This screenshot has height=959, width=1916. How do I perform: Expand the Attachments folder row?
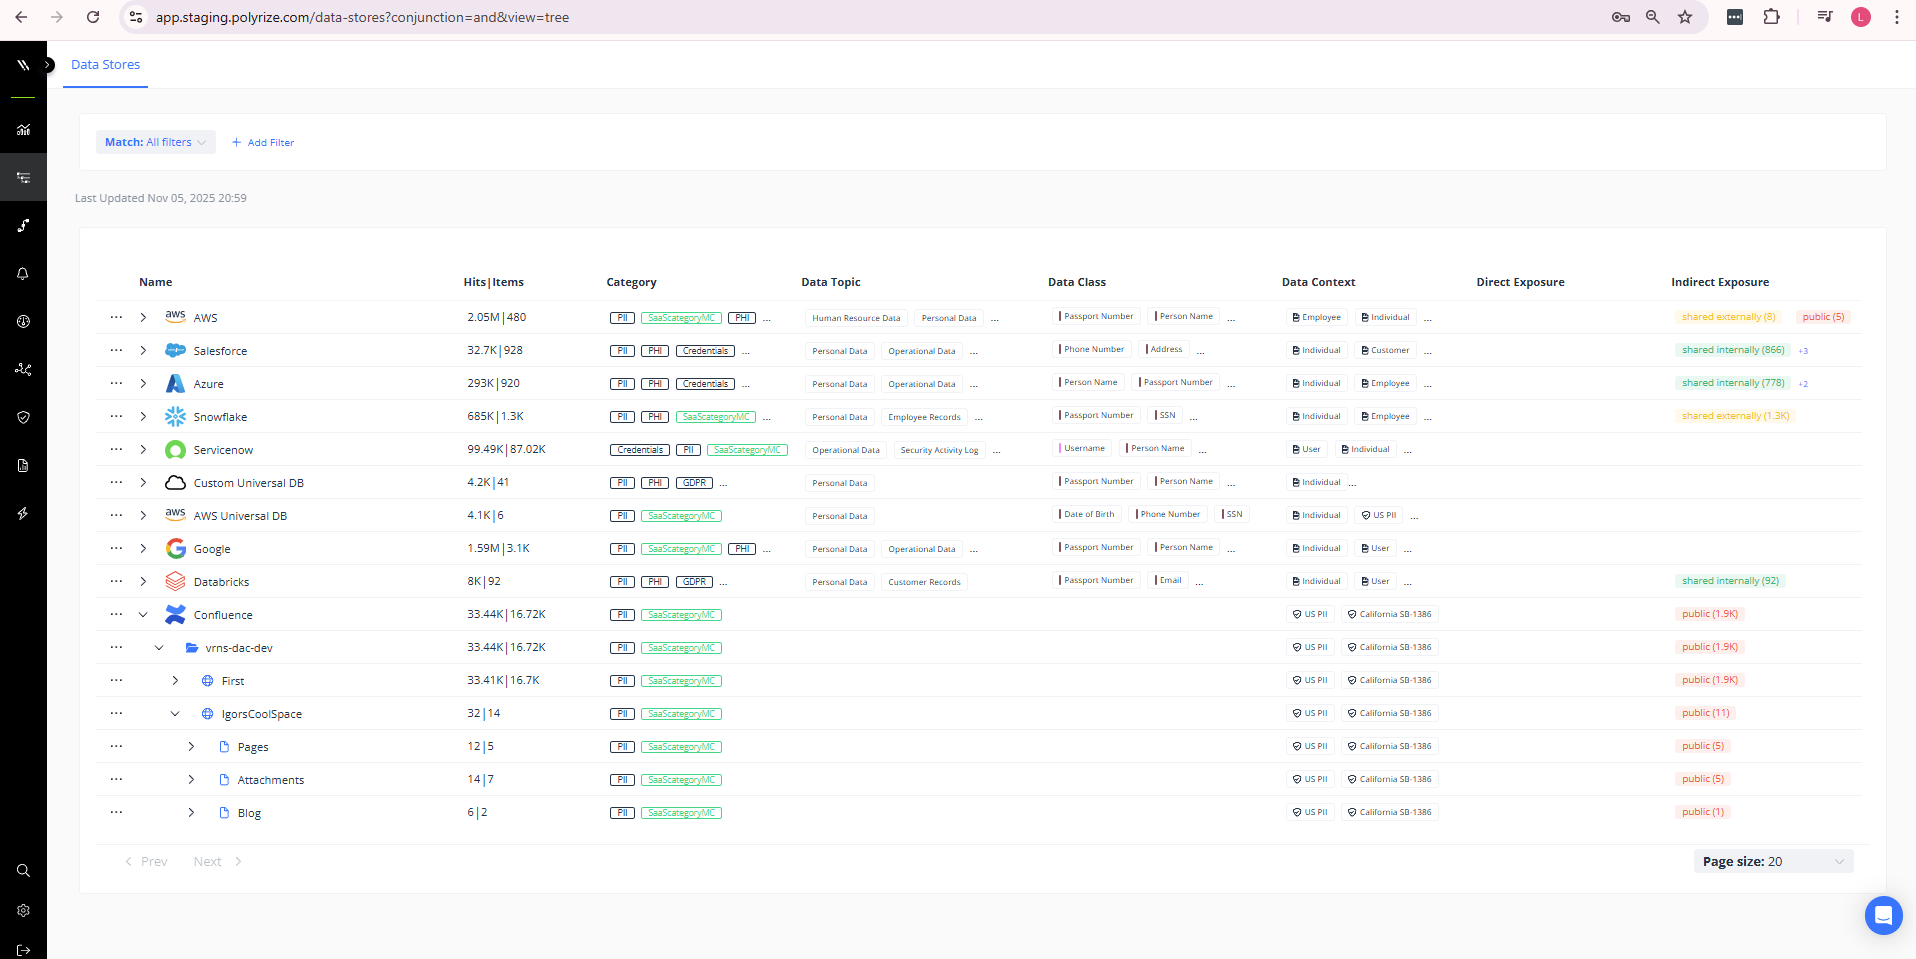tap(191, 780)
